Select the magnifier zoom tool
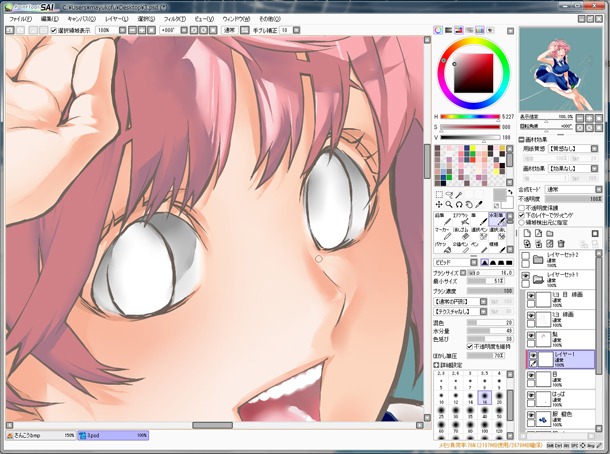This screenshot has width=610, height=454. tap(447, 204)
